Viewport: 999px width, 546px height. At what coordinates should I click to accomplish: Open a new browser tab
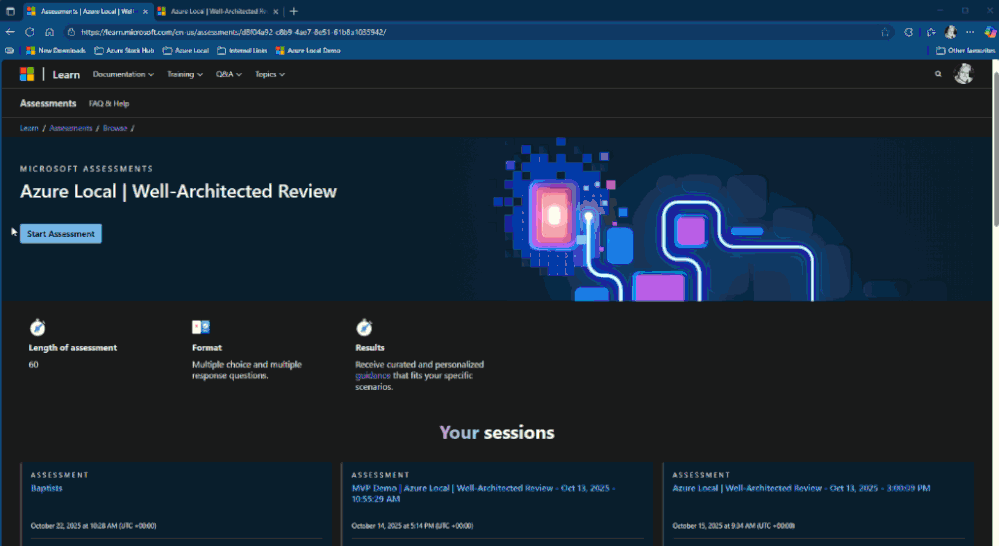(294, 11)
